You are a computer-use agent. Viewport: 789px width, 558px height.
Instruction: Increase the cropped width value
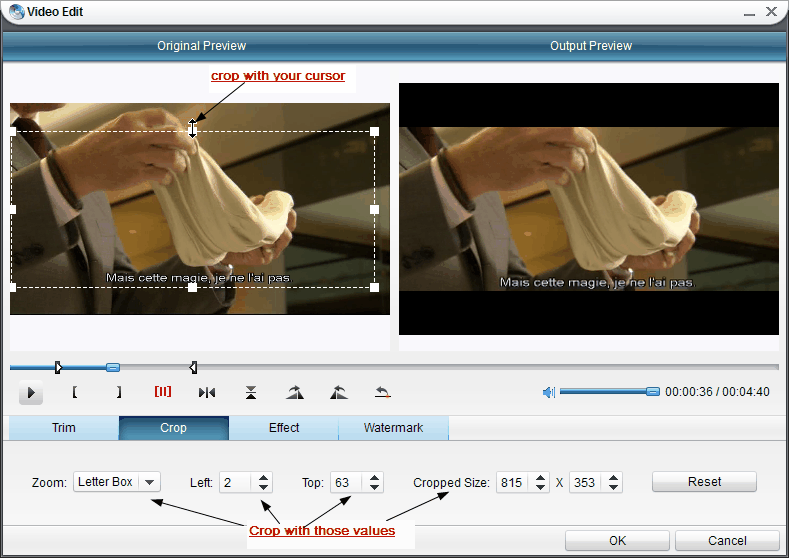point(540,477)
